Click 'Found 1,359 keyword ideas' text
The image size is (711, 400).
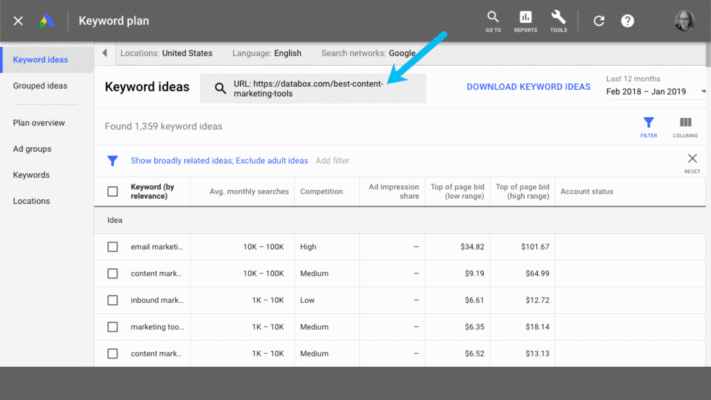point(163,127)
